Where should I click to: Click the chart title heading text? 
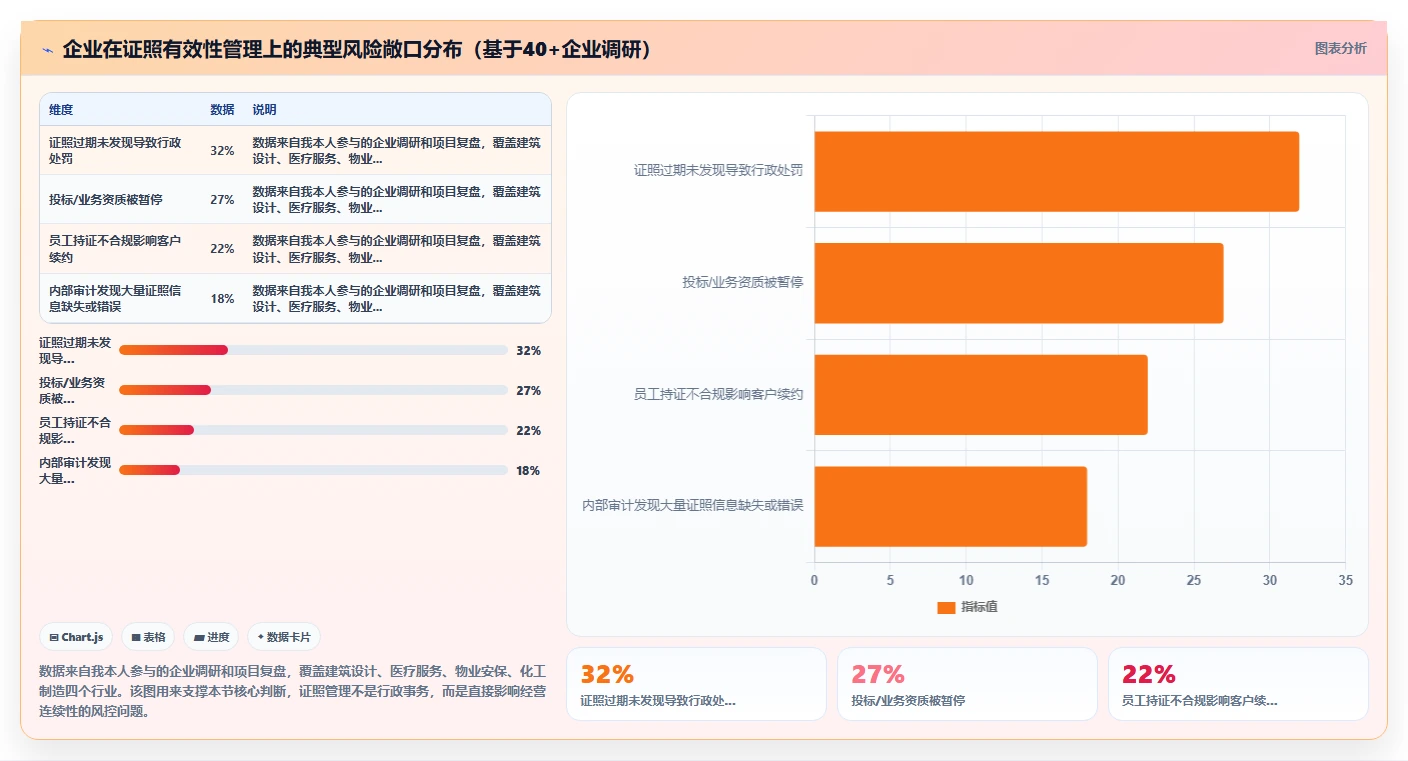(357, 49)
